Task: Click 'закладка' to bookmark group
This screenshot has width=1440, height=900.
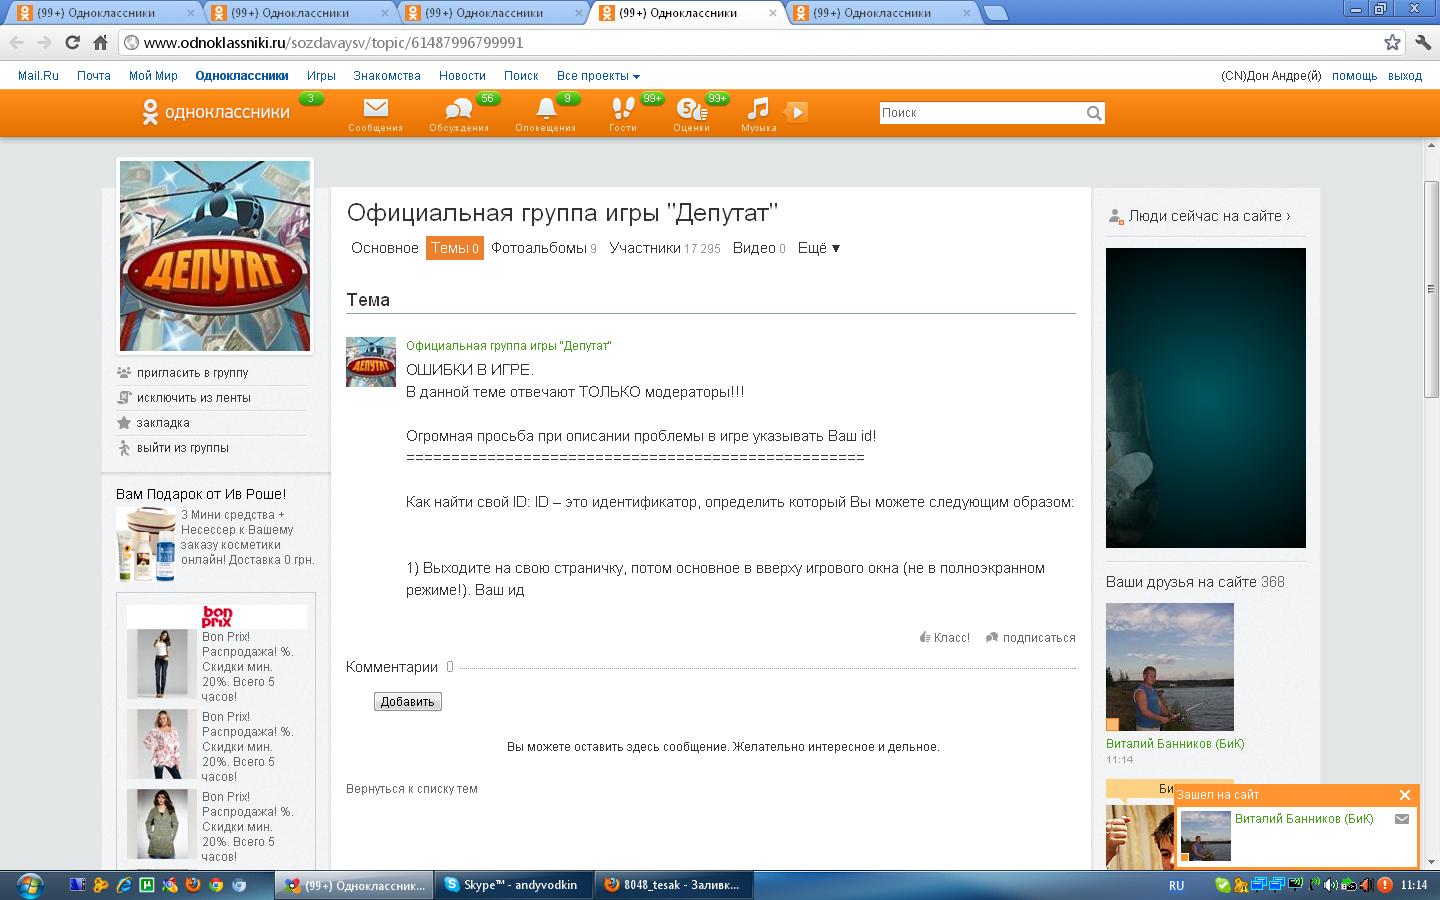Action: [163, 423]
